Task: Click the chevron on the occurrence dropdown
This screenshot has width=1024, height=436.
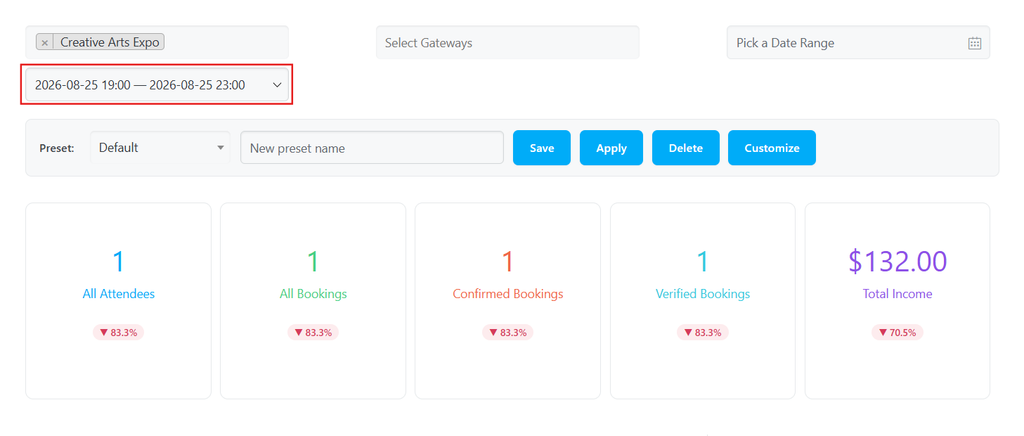Action: coord(277,85)
